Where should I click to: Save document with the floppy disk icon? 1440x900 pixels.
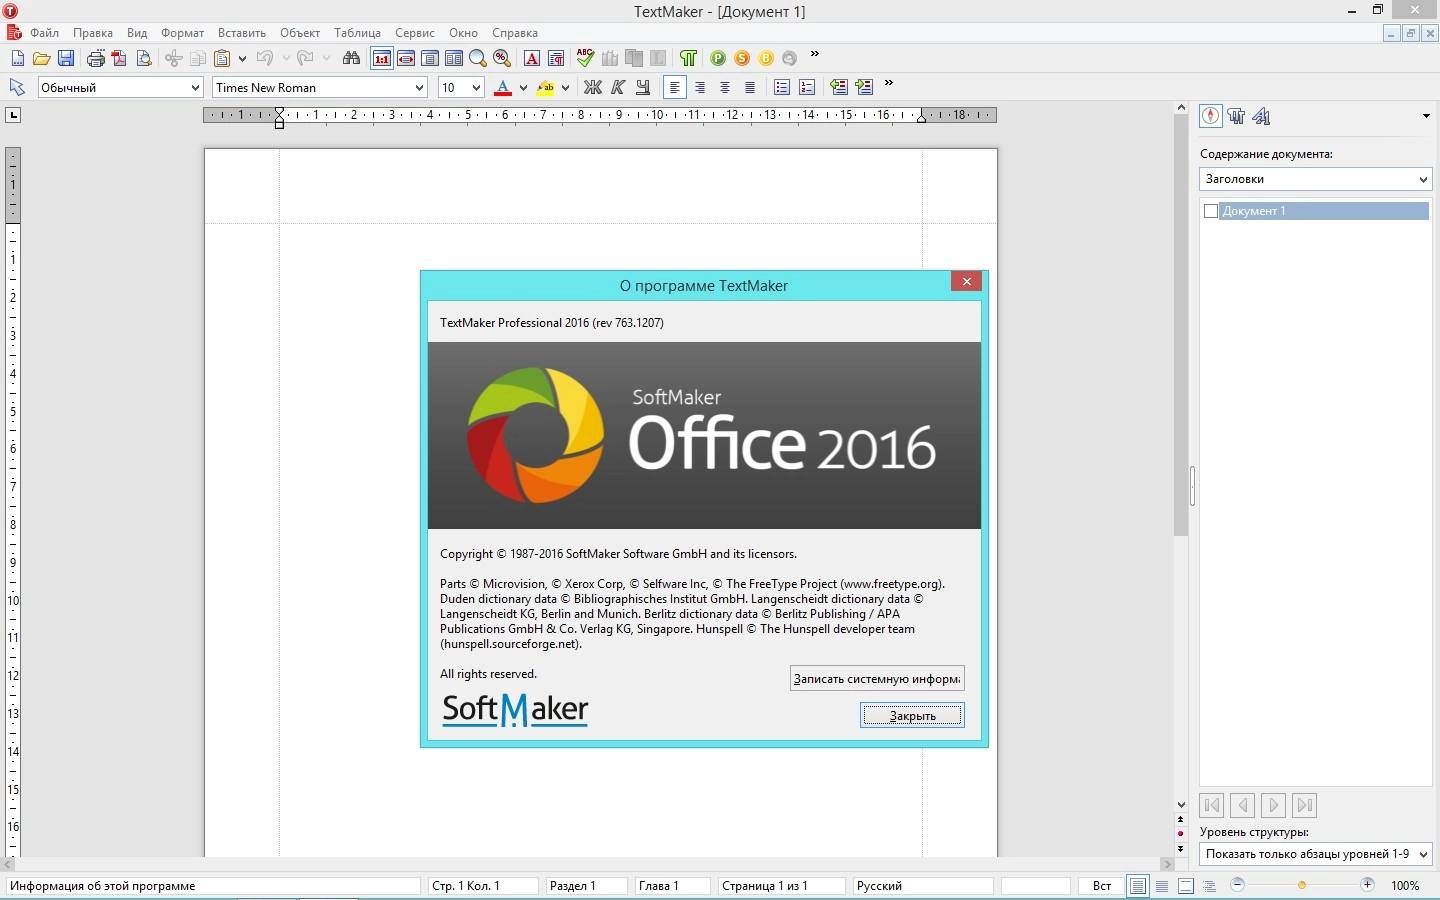pyautogui.click(x=65, y=58)
